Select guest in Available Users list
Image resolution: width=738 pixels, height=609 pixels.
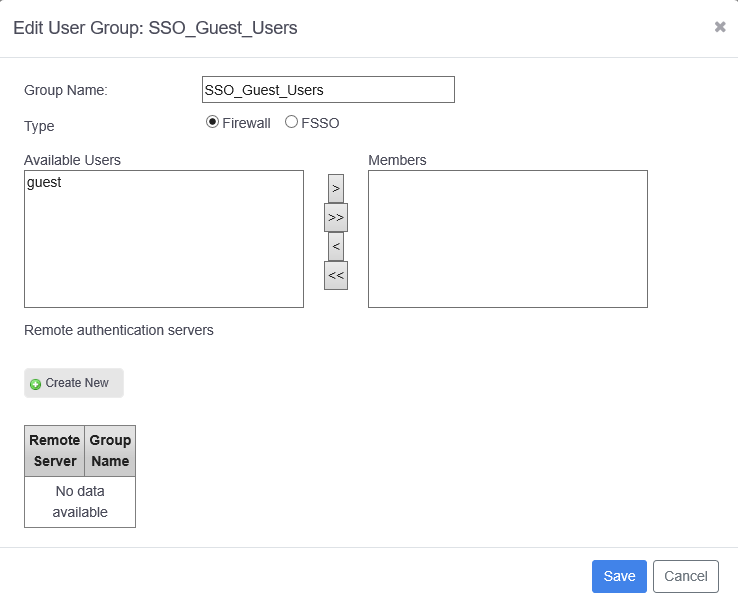[x=44, y=182]
